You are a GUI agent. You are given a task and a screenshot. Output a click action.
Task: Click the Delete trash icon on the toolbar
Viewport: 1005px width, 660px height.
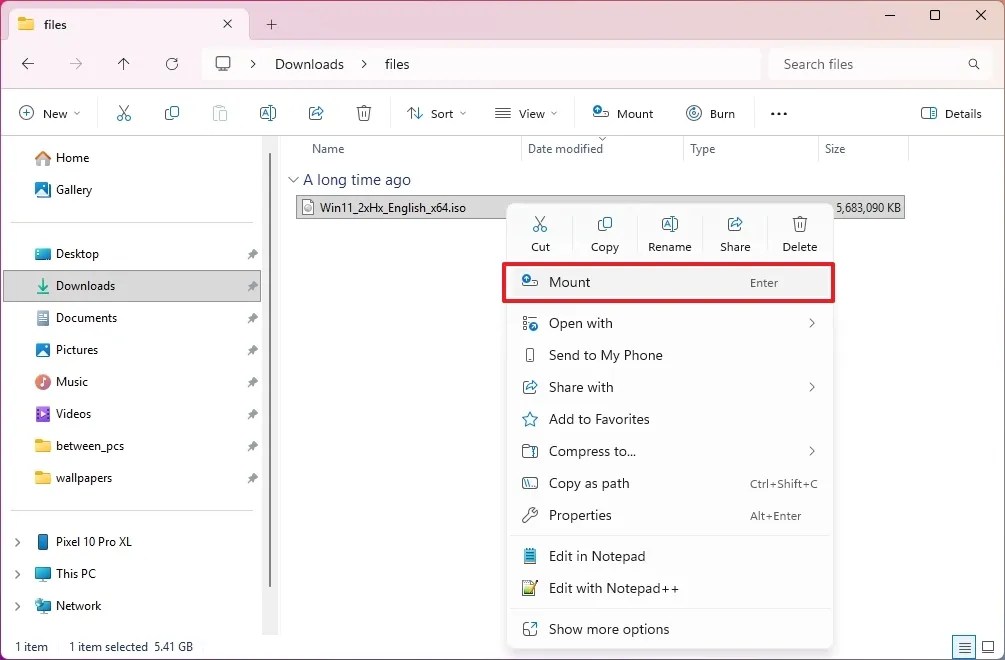[364, 113]
